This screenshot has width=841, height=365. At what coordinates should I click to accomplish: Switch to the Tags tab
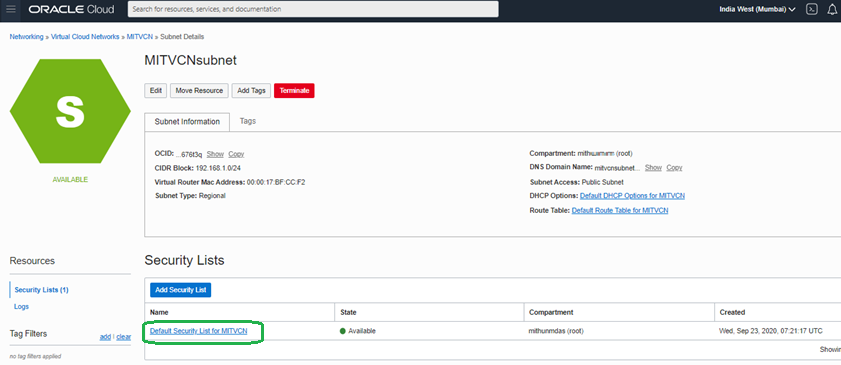click(x=247, y=121)
